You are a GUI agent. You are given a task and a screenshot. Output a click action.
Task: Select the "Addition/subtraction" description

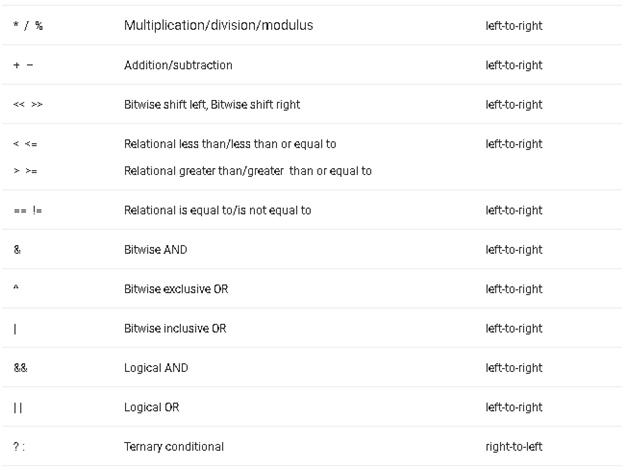point(178,65)
